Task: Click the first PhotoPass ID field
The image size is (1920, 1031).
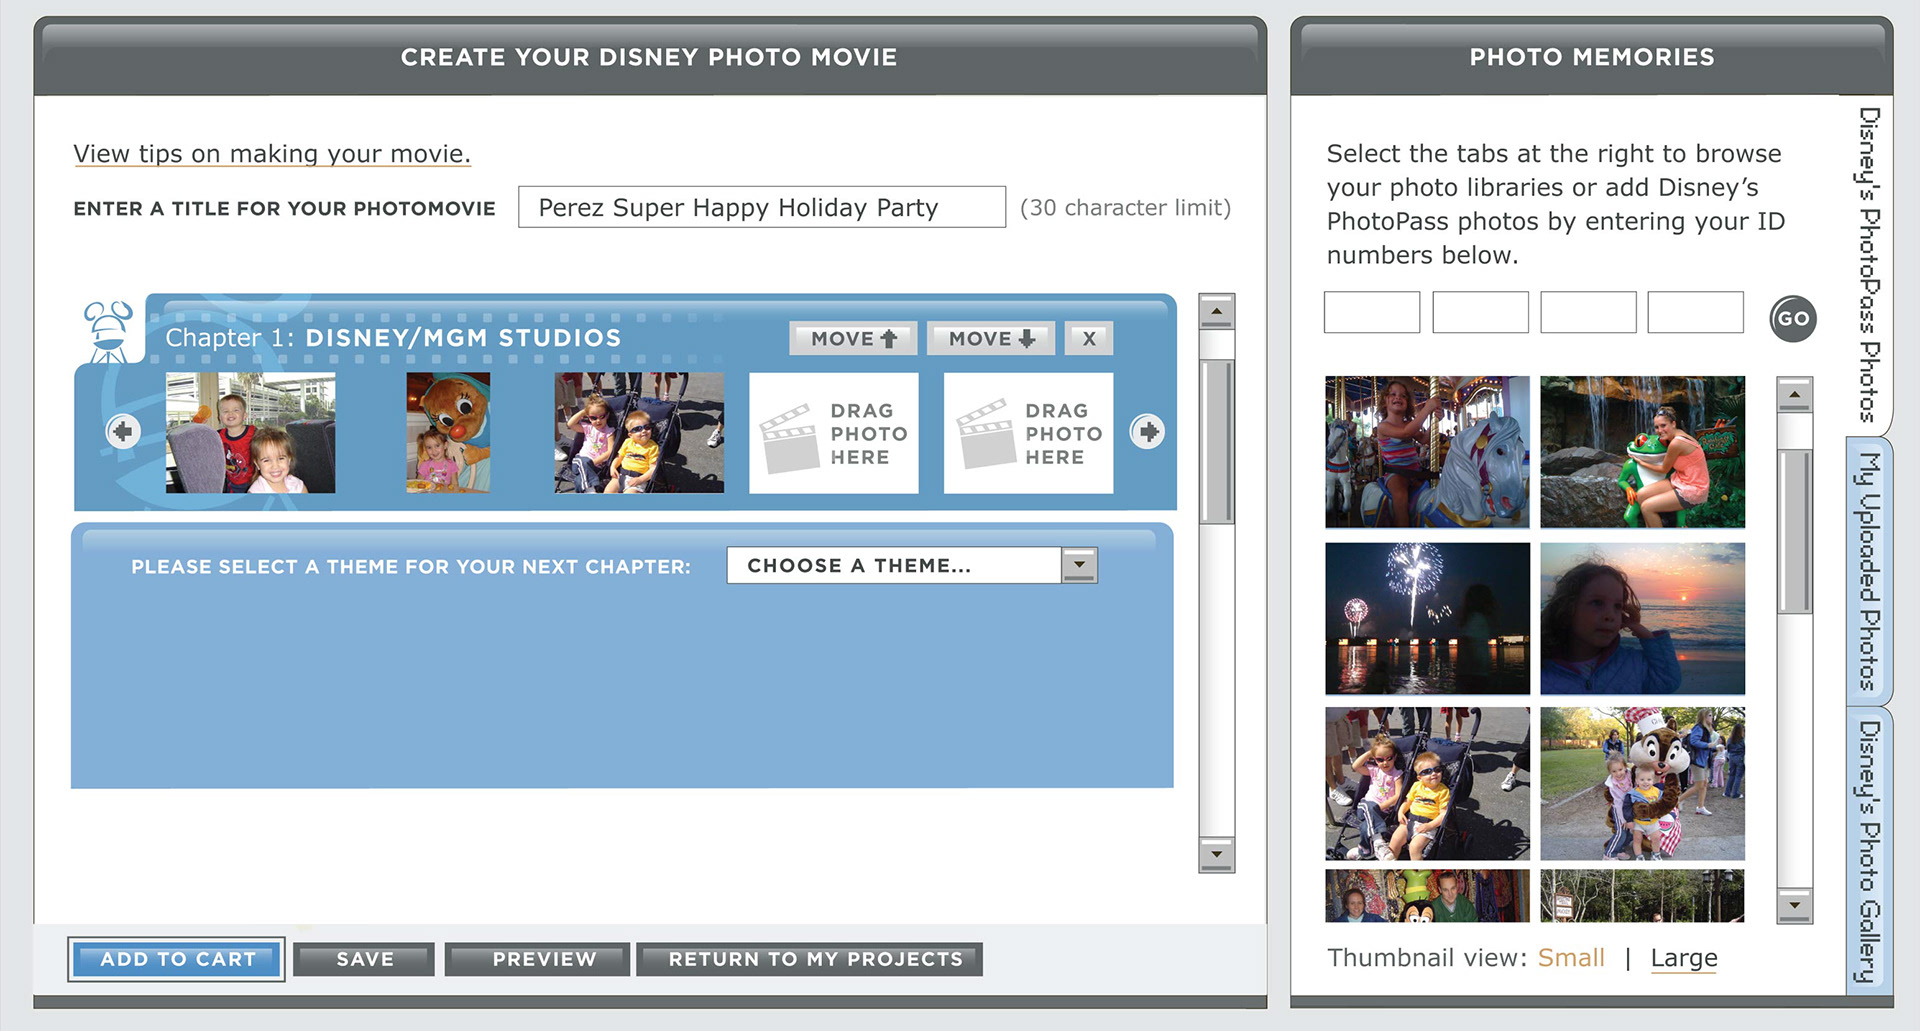Action: coord(1372,312)
